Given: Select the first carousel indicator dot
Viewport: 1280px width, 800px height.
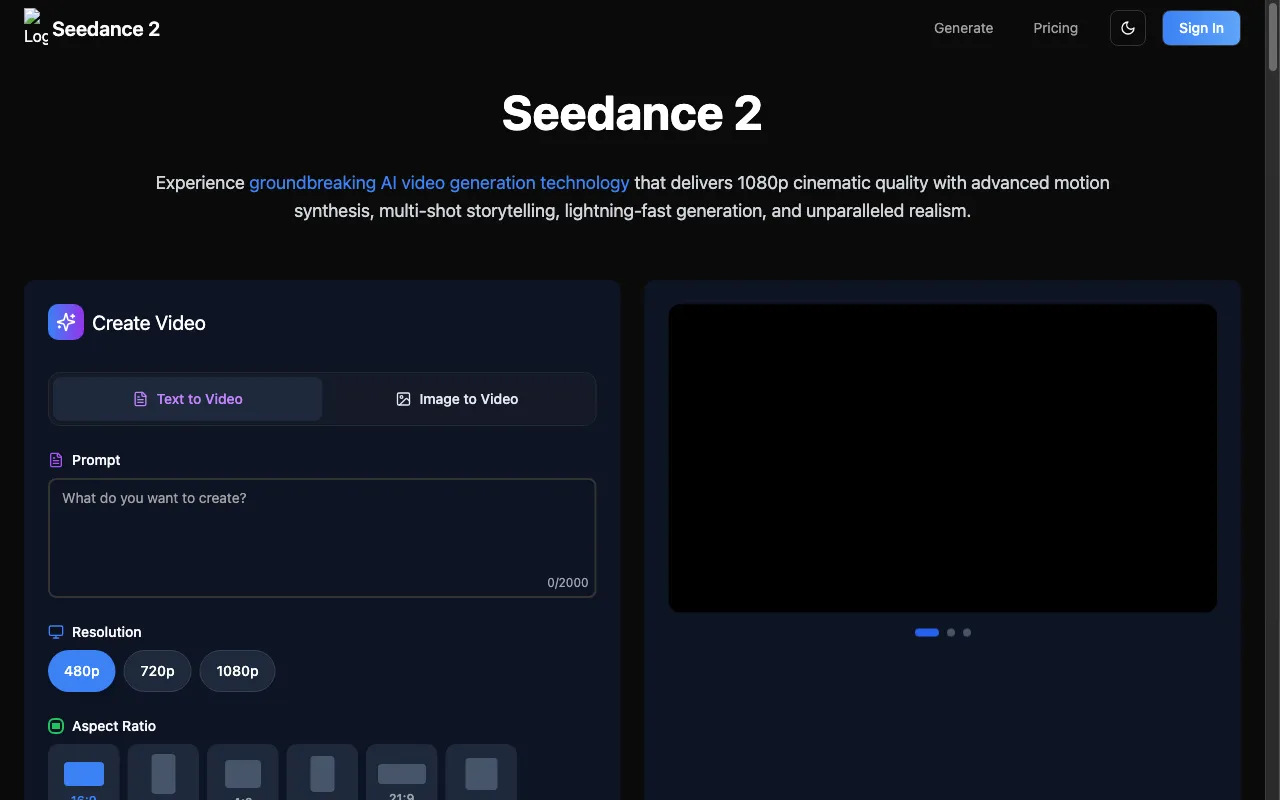Looking at the screenshot, I should (x=927, y=632).
